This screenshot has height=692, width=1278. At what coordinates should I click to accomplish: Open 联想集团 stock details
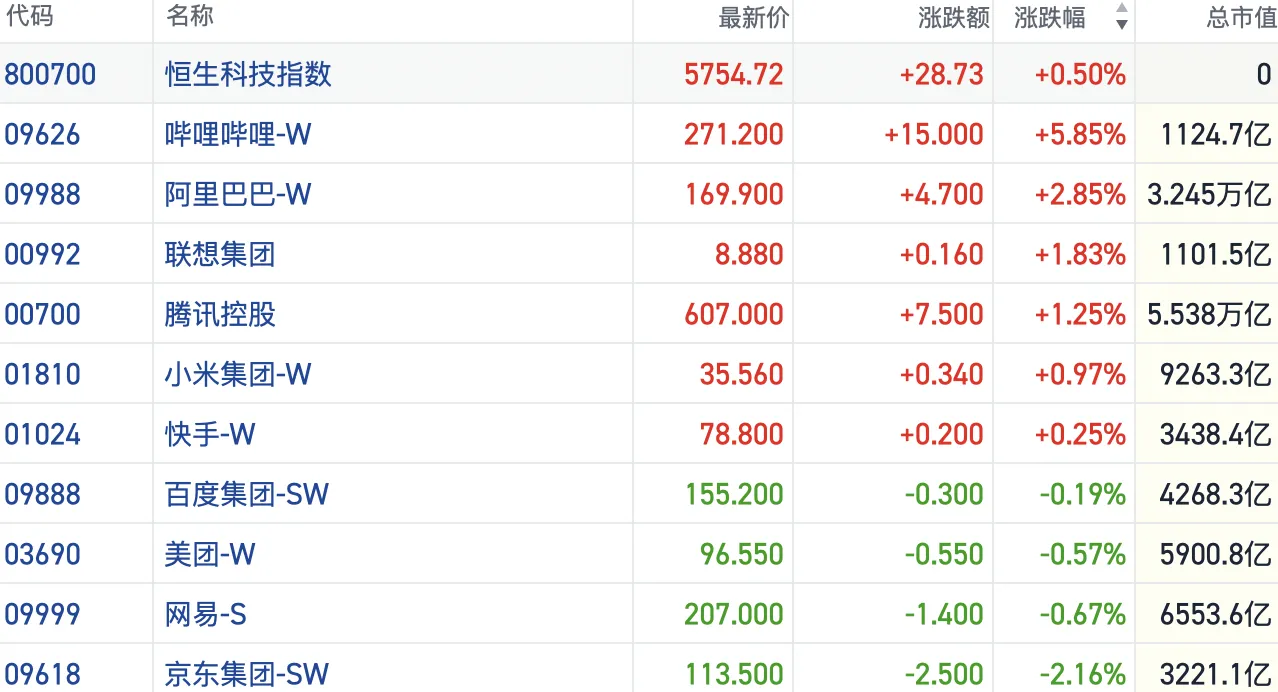(x=220, y=254)
